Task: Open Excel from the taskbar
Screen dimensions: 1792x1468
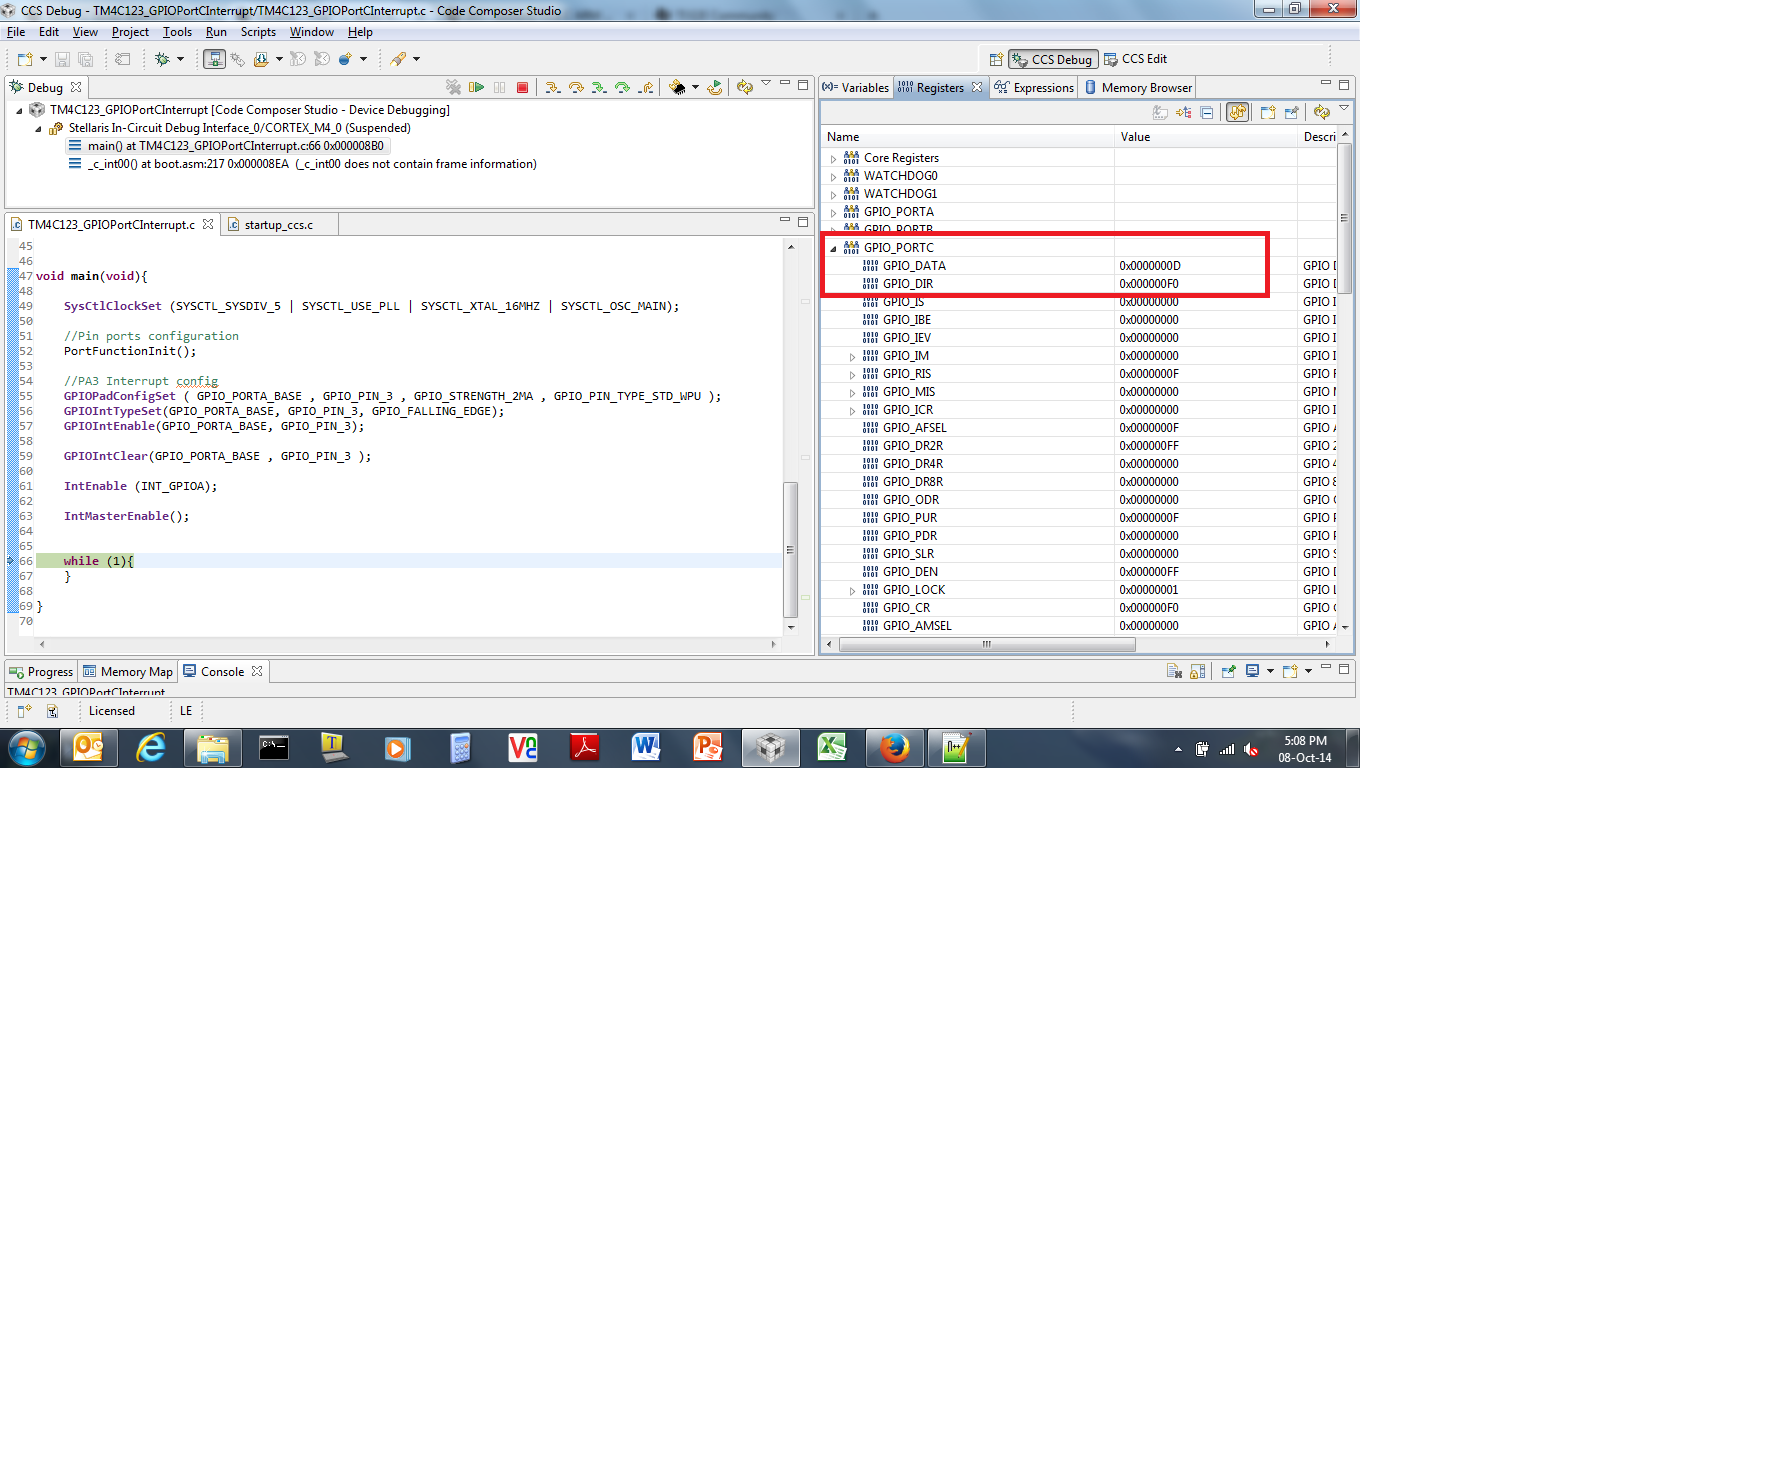Action: tap(832, 748)
